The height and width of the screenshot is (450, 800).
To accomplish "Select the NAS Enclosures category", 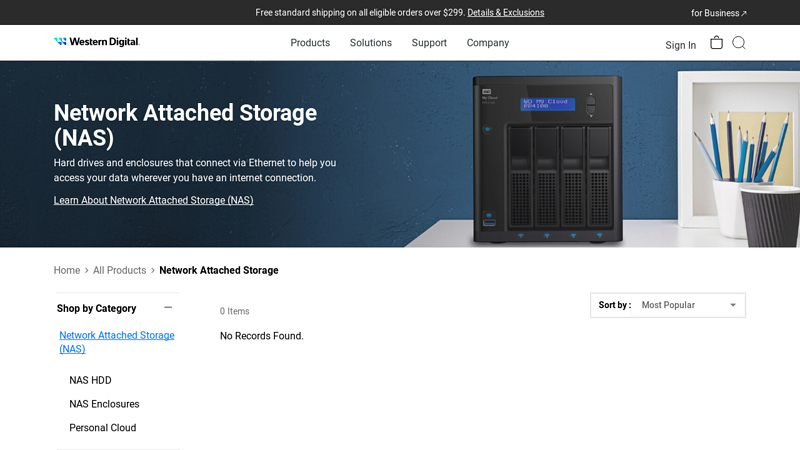I will (x=104, y=404).
